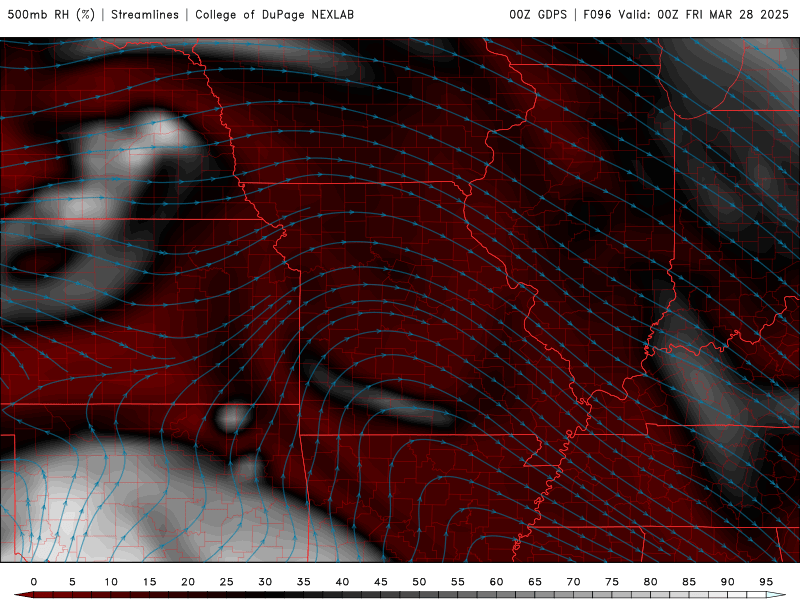
Task: Click "College of DuPage NEXLAB" header text
Action: coord(274,15)
